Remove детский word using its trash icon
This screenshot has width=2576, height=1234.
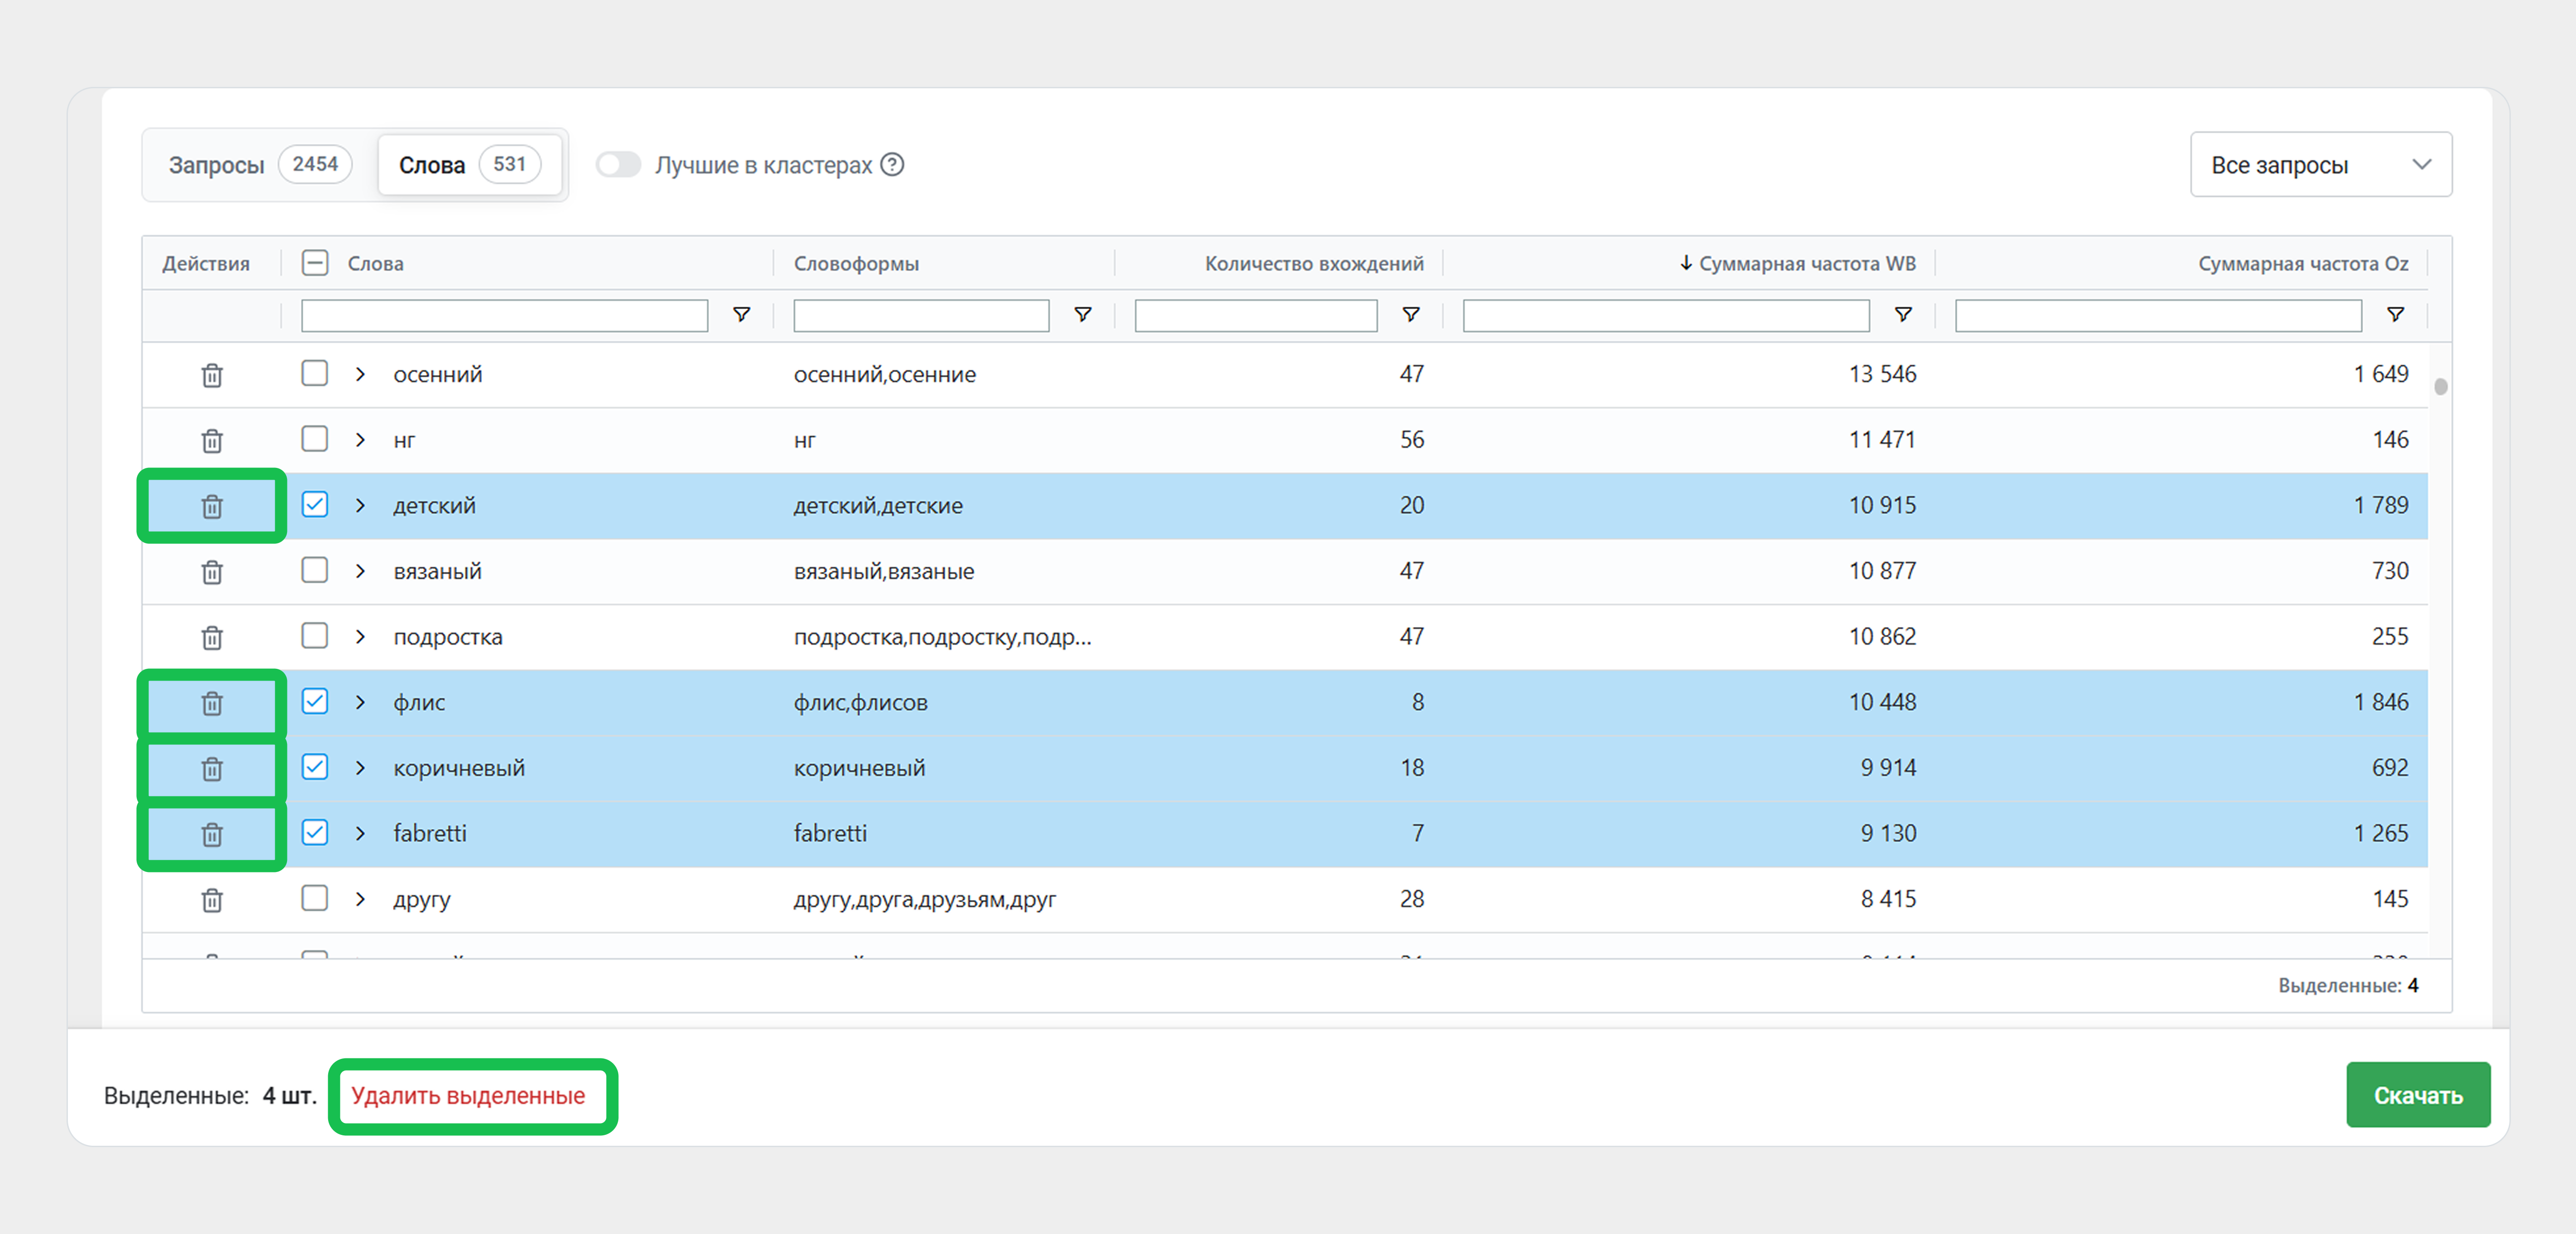pos(212,507)
